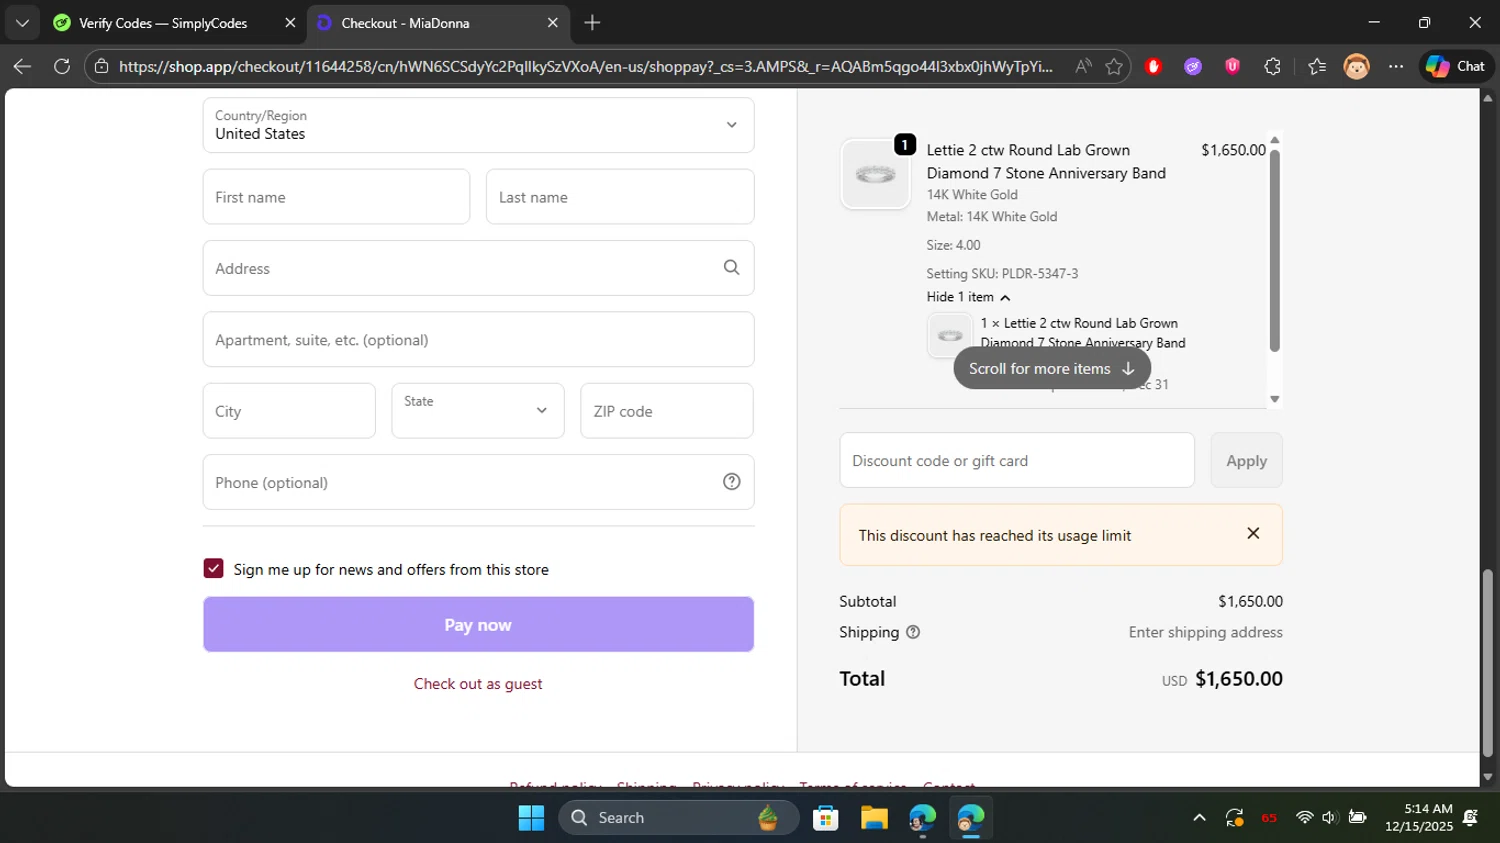Click the Last name field
The width and height of the screenshot is (1500, 843).
tap(620, 197)
